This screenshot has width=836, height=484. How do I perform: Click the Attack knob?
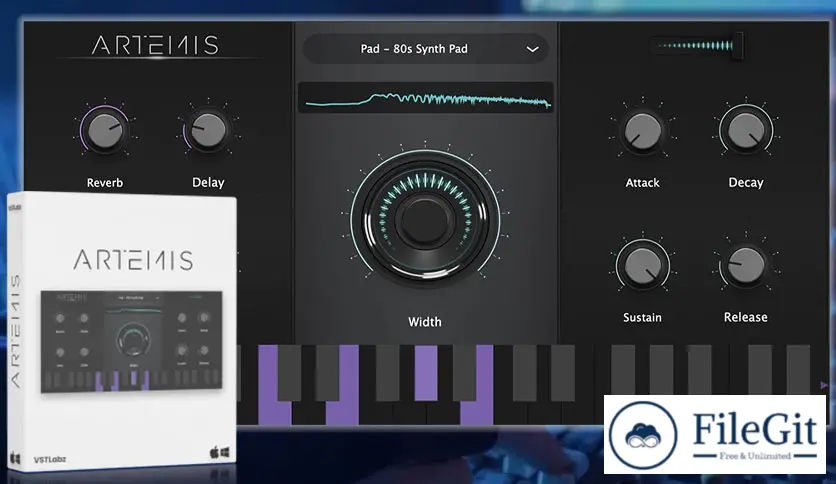(x=642, y=130)
